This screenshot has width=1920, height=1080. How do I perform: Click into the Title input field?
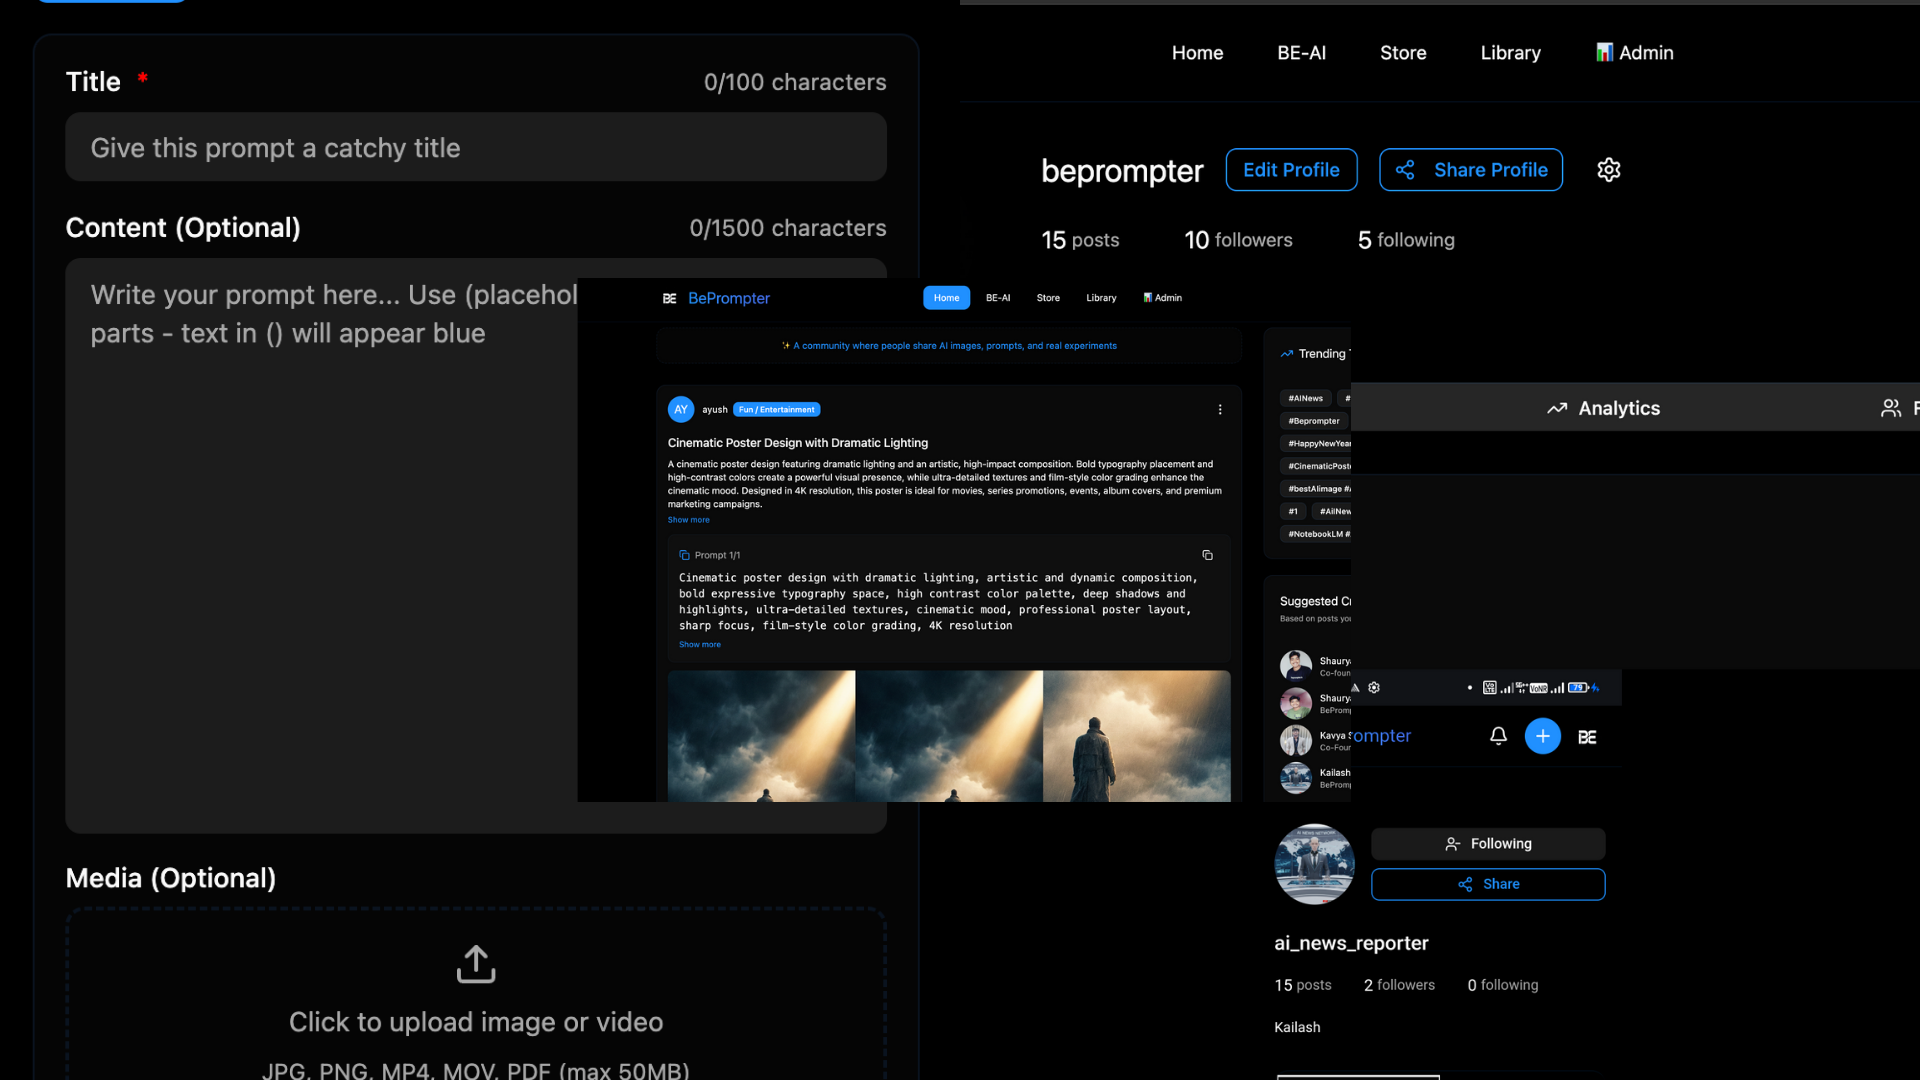tap(476, 148)
